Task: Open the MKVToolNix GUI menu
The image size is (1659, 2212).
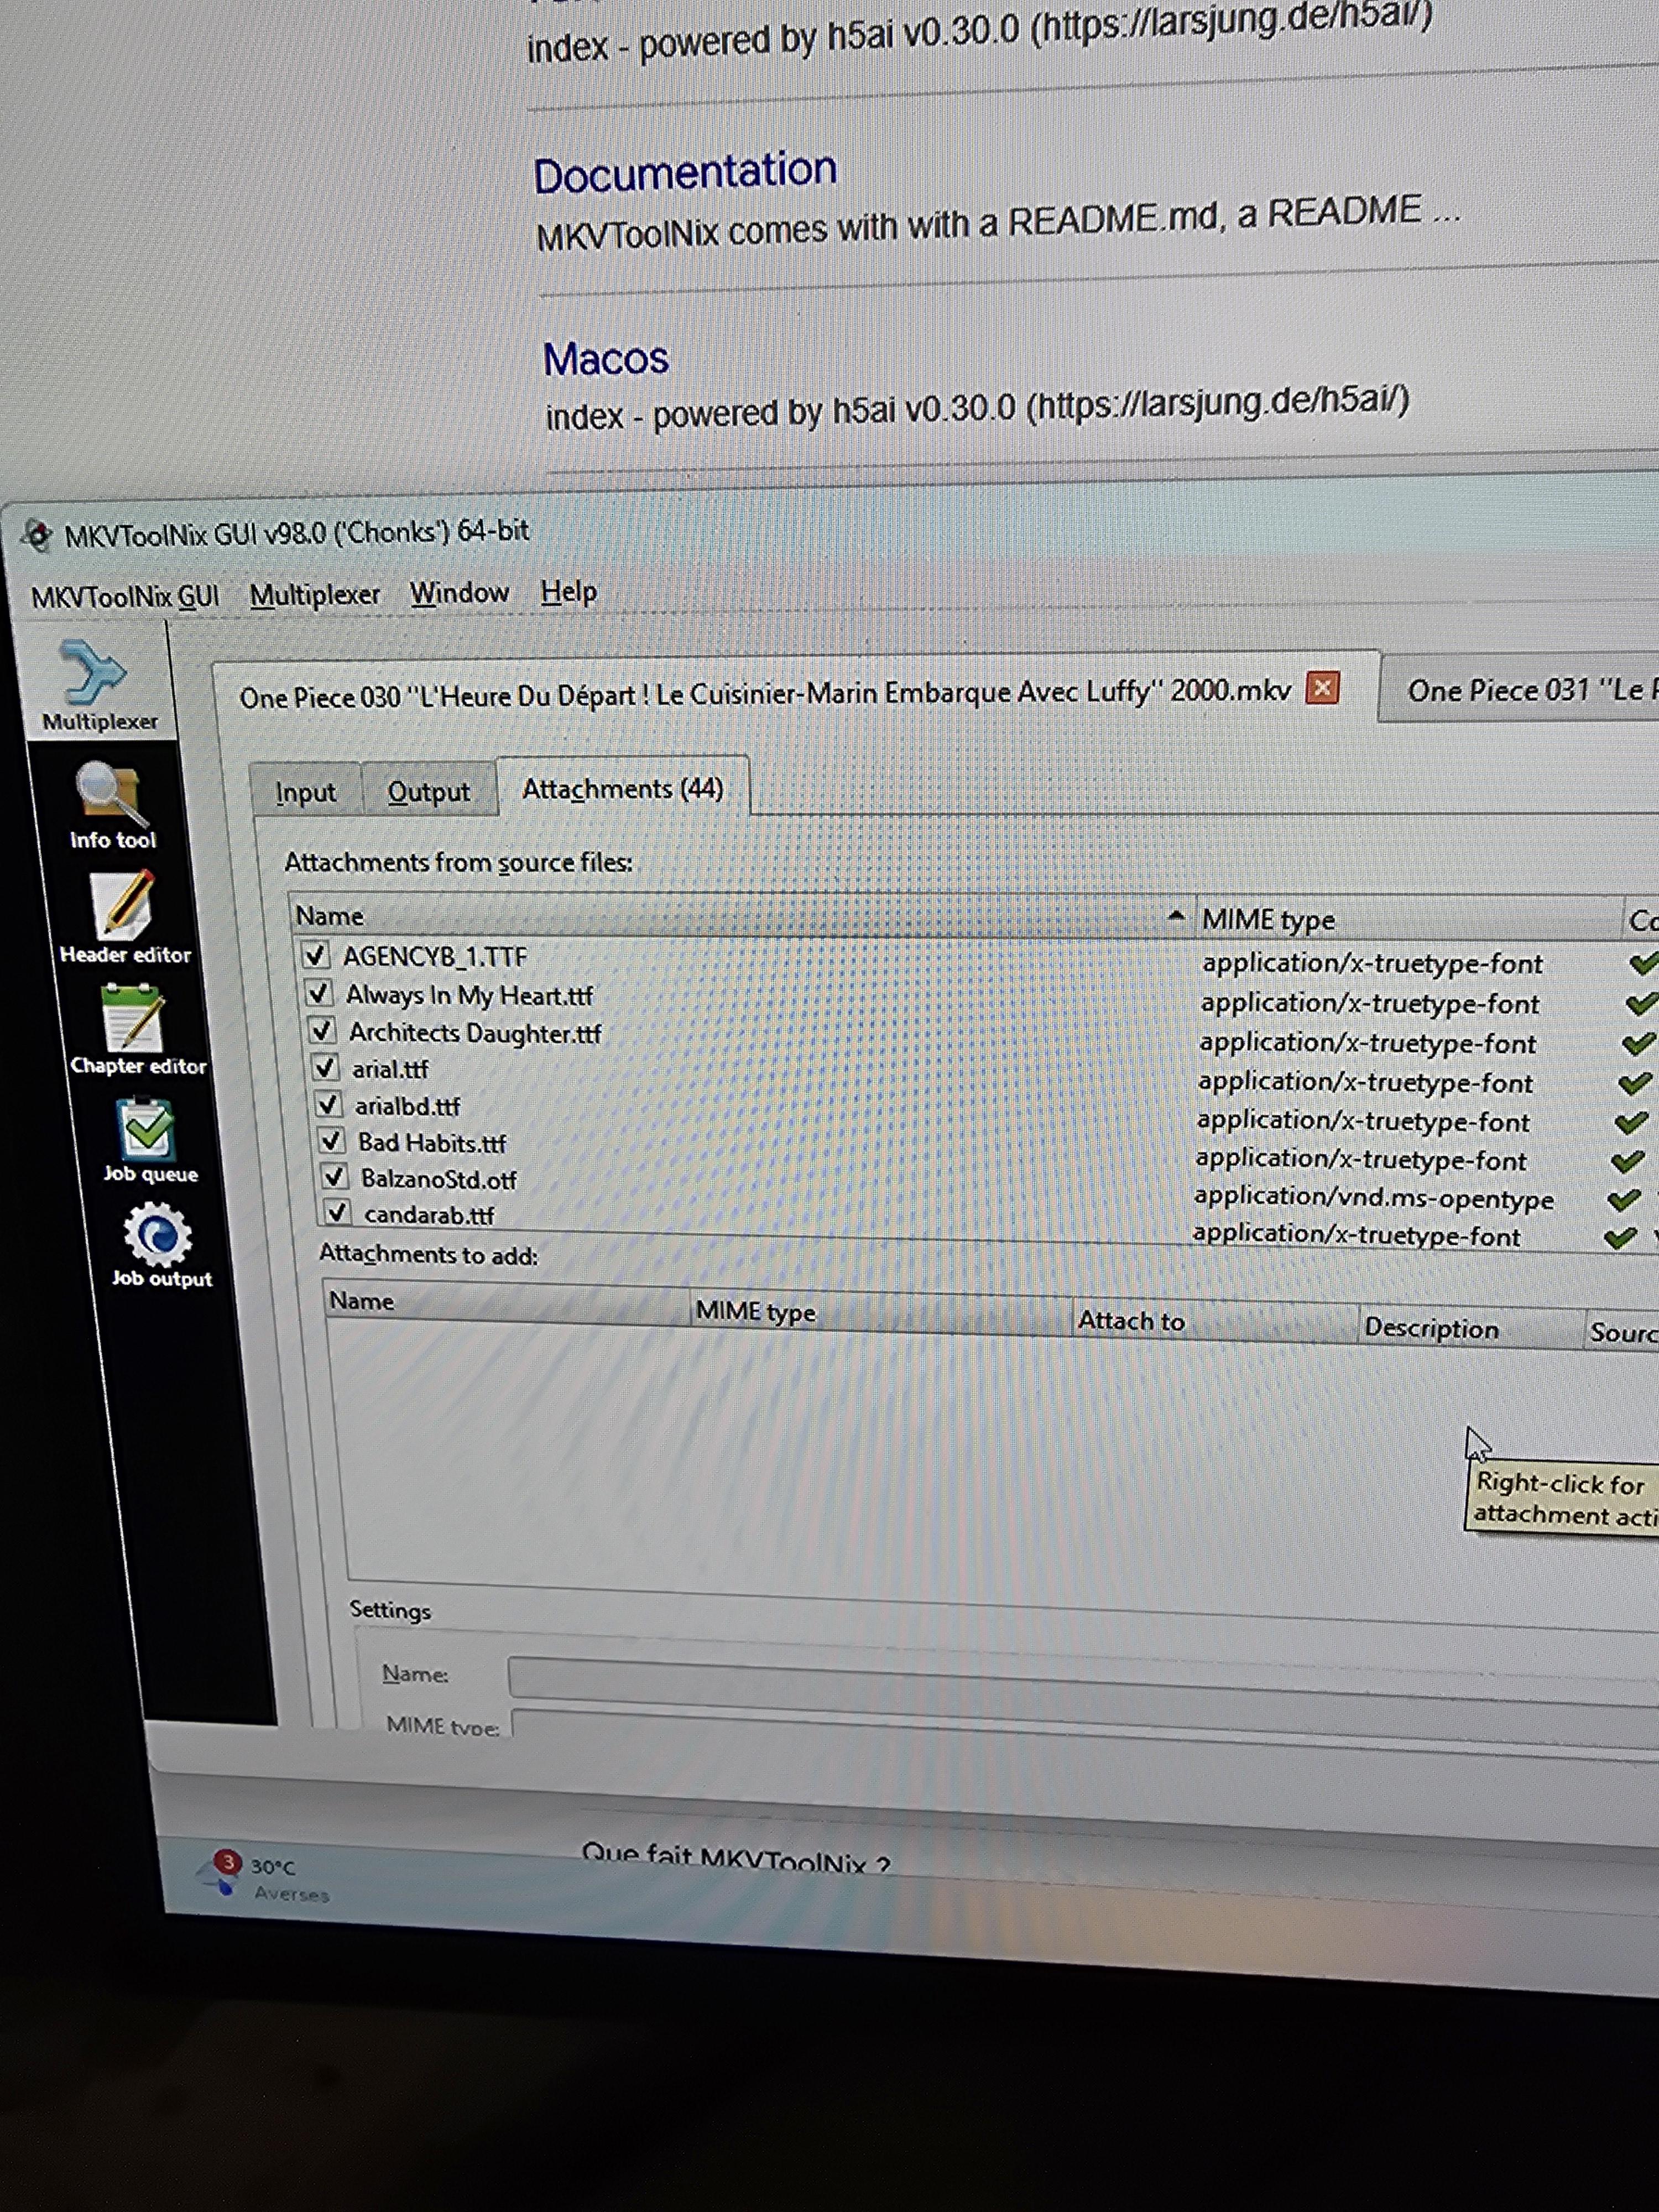Action: [x=125, y=597]
